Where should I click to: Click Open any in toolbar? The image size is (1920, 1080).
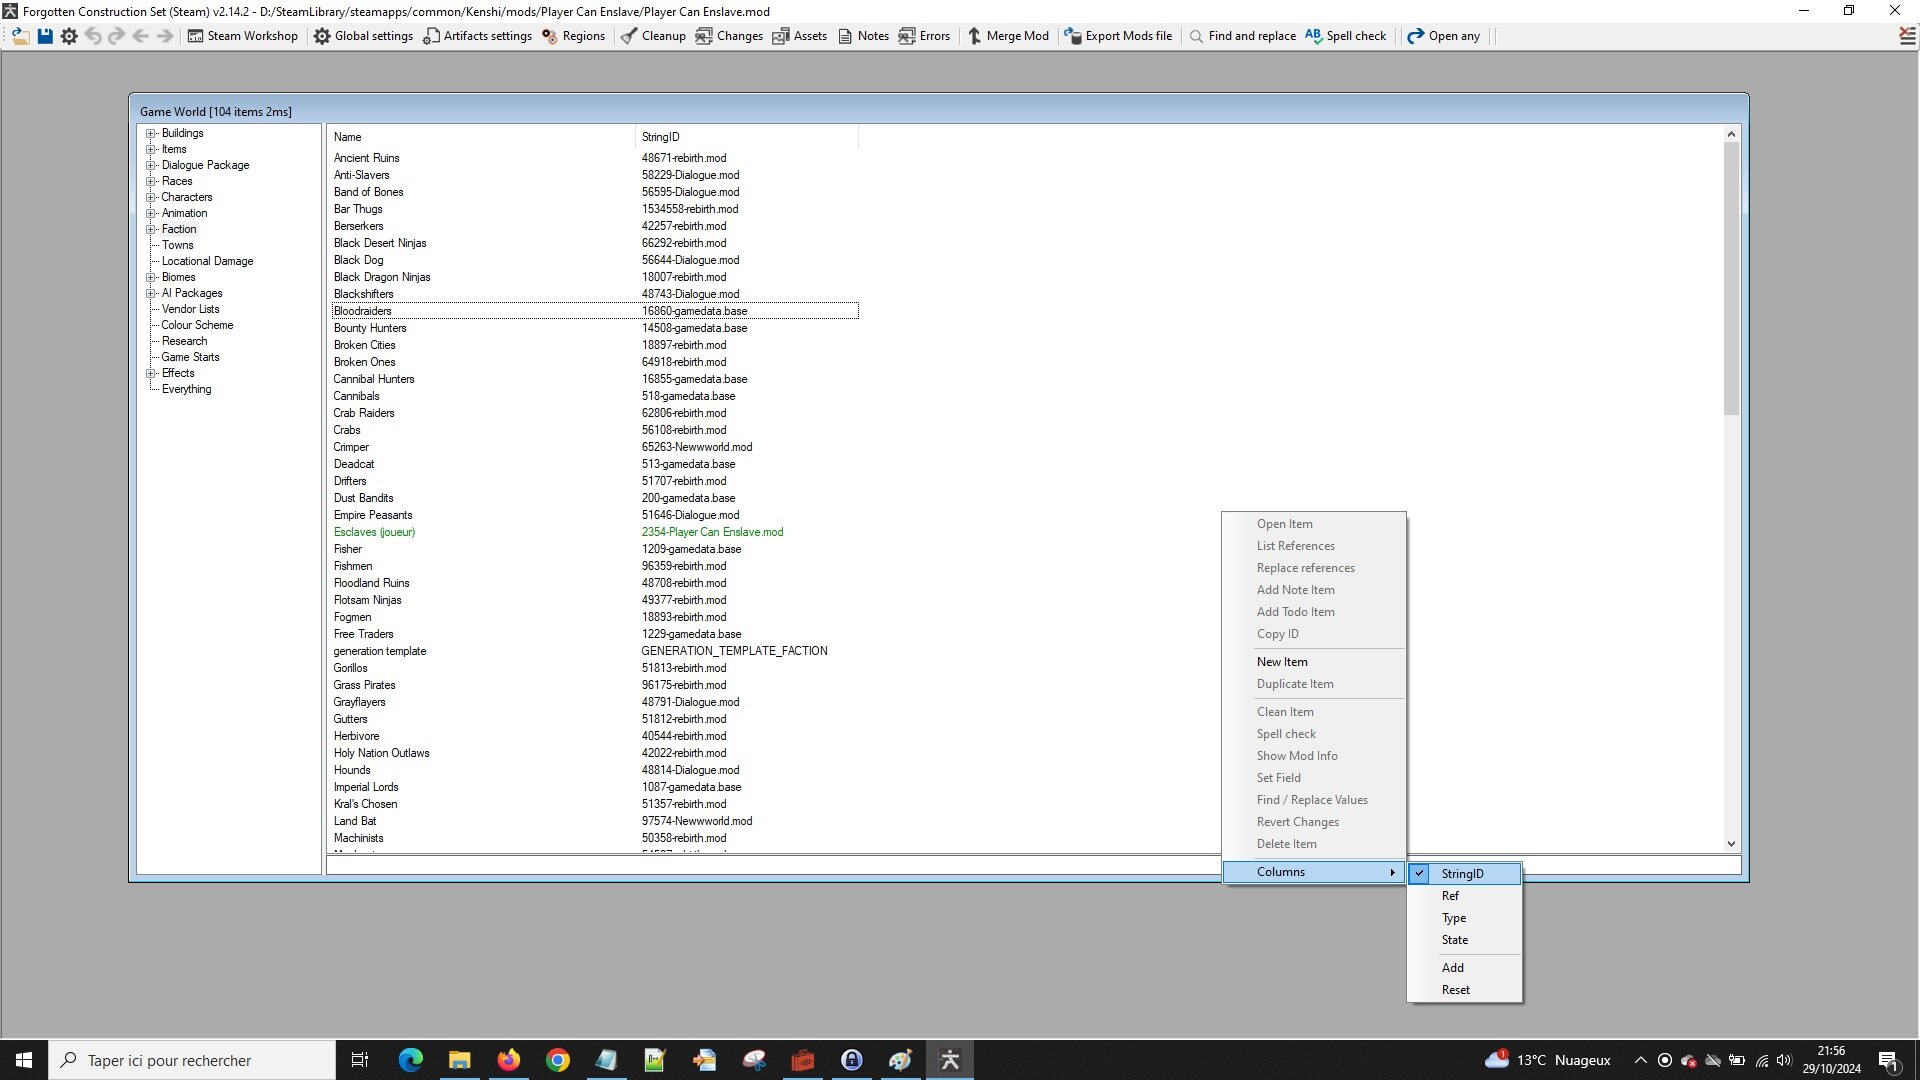tap(1444, 36)
